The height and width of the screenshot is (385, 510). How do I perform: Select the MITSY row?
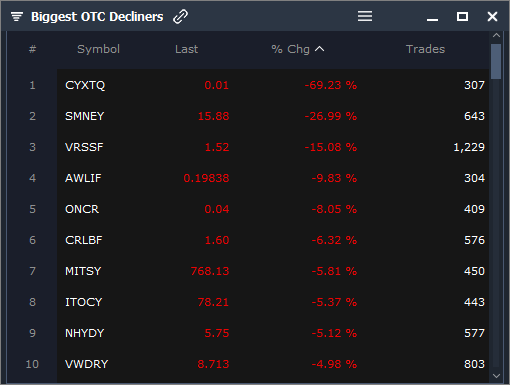(x=273, y=271)
